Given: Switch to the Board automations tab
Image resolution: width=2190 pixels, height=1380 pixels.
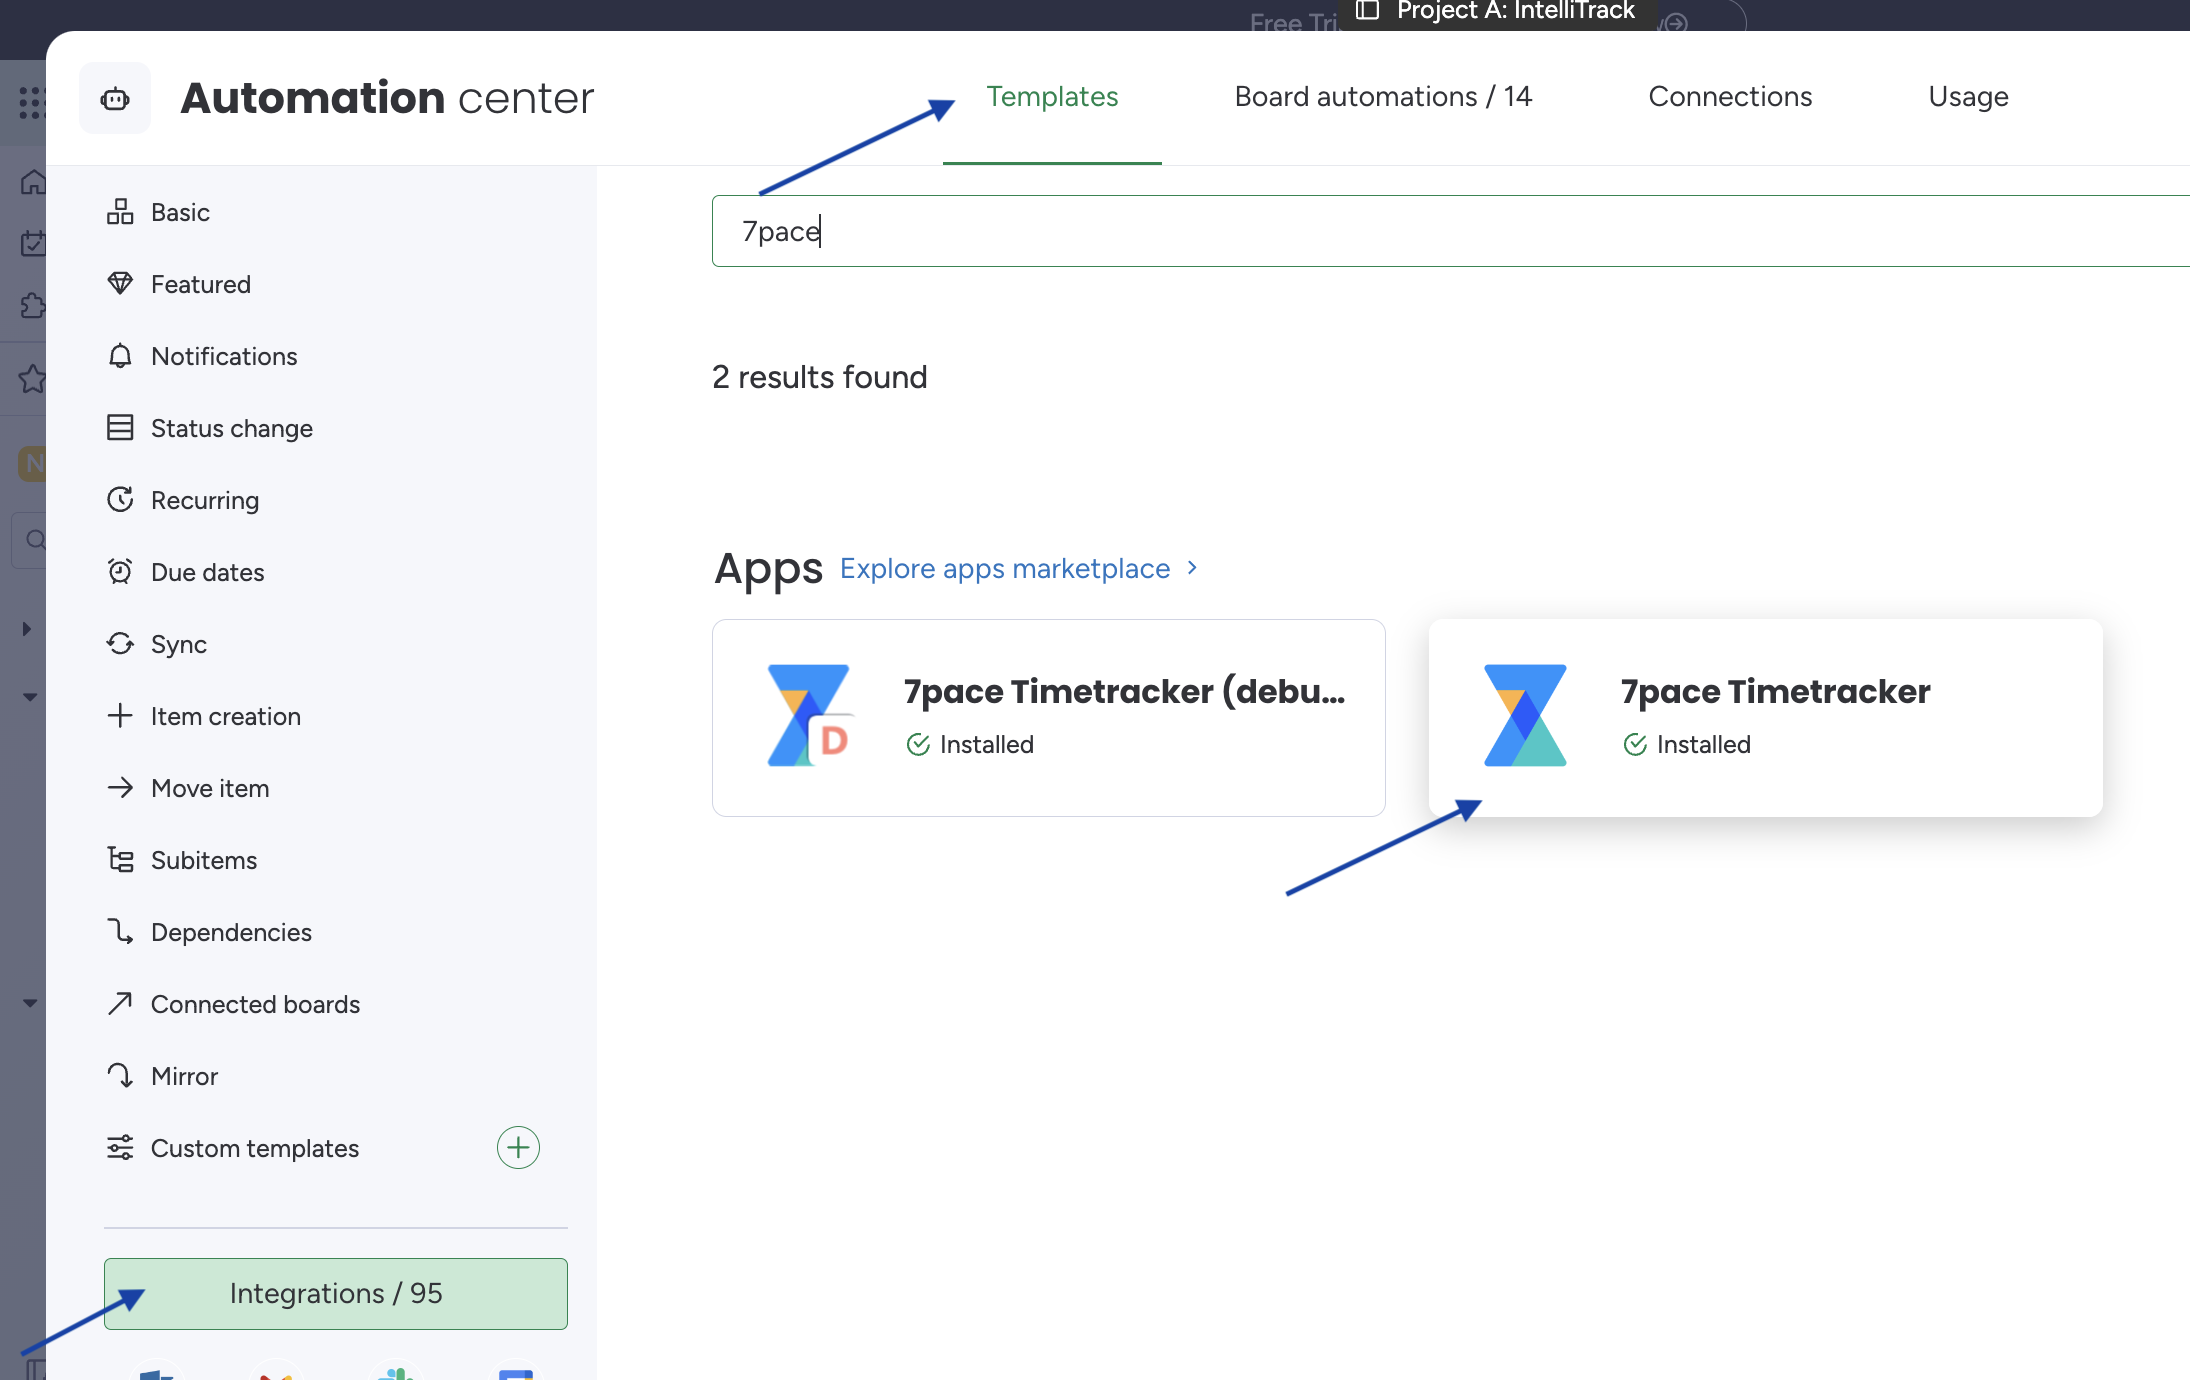Looking at the screenshot, I should tap(1383, 94).
